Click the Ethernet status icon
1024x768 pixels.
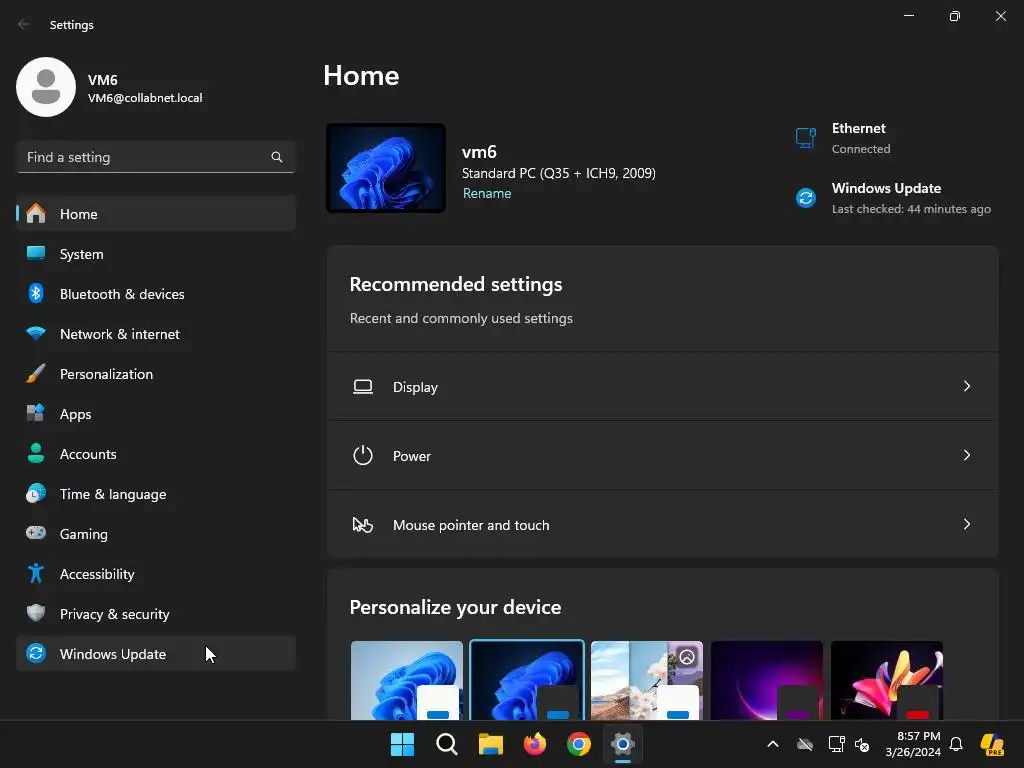click(806, 138)
